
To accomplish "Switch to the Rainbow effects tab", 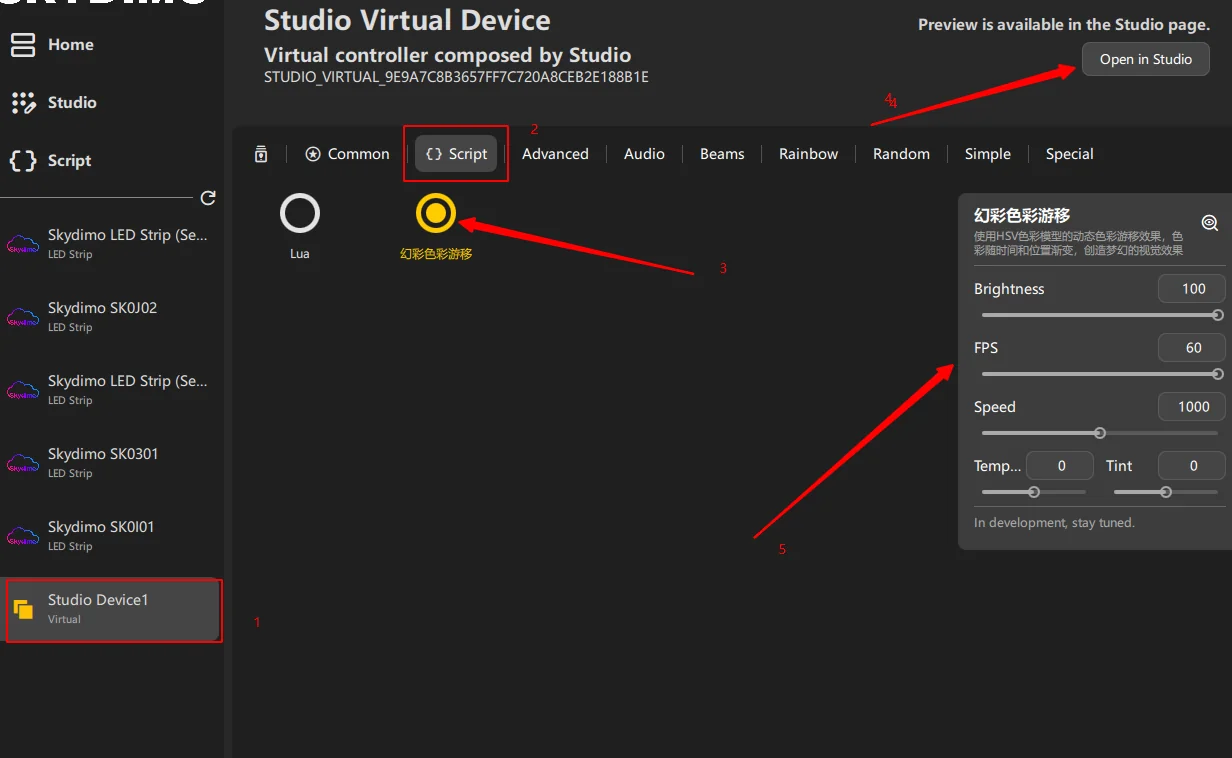I will point(808,154).
